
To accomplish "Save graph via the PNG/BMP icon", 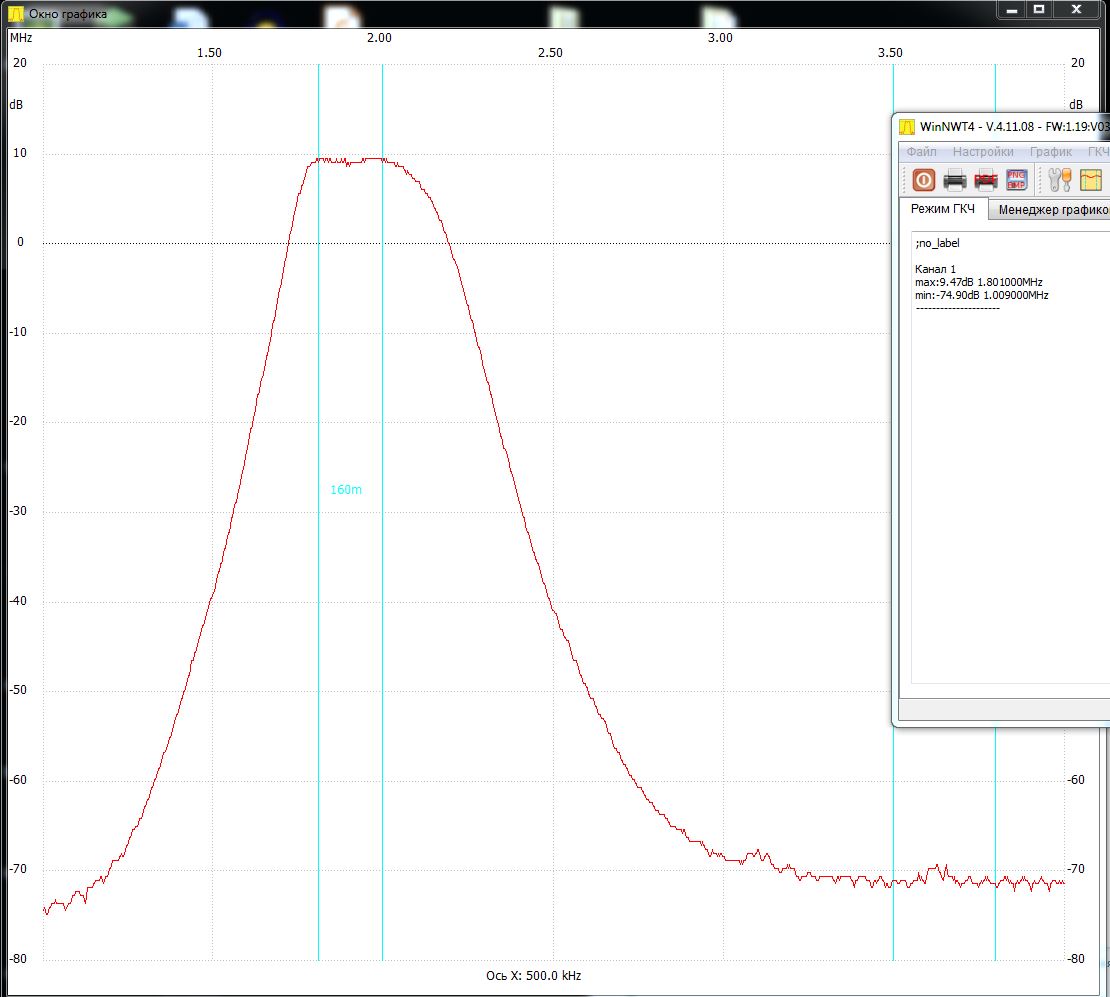I will [1017, 180].
